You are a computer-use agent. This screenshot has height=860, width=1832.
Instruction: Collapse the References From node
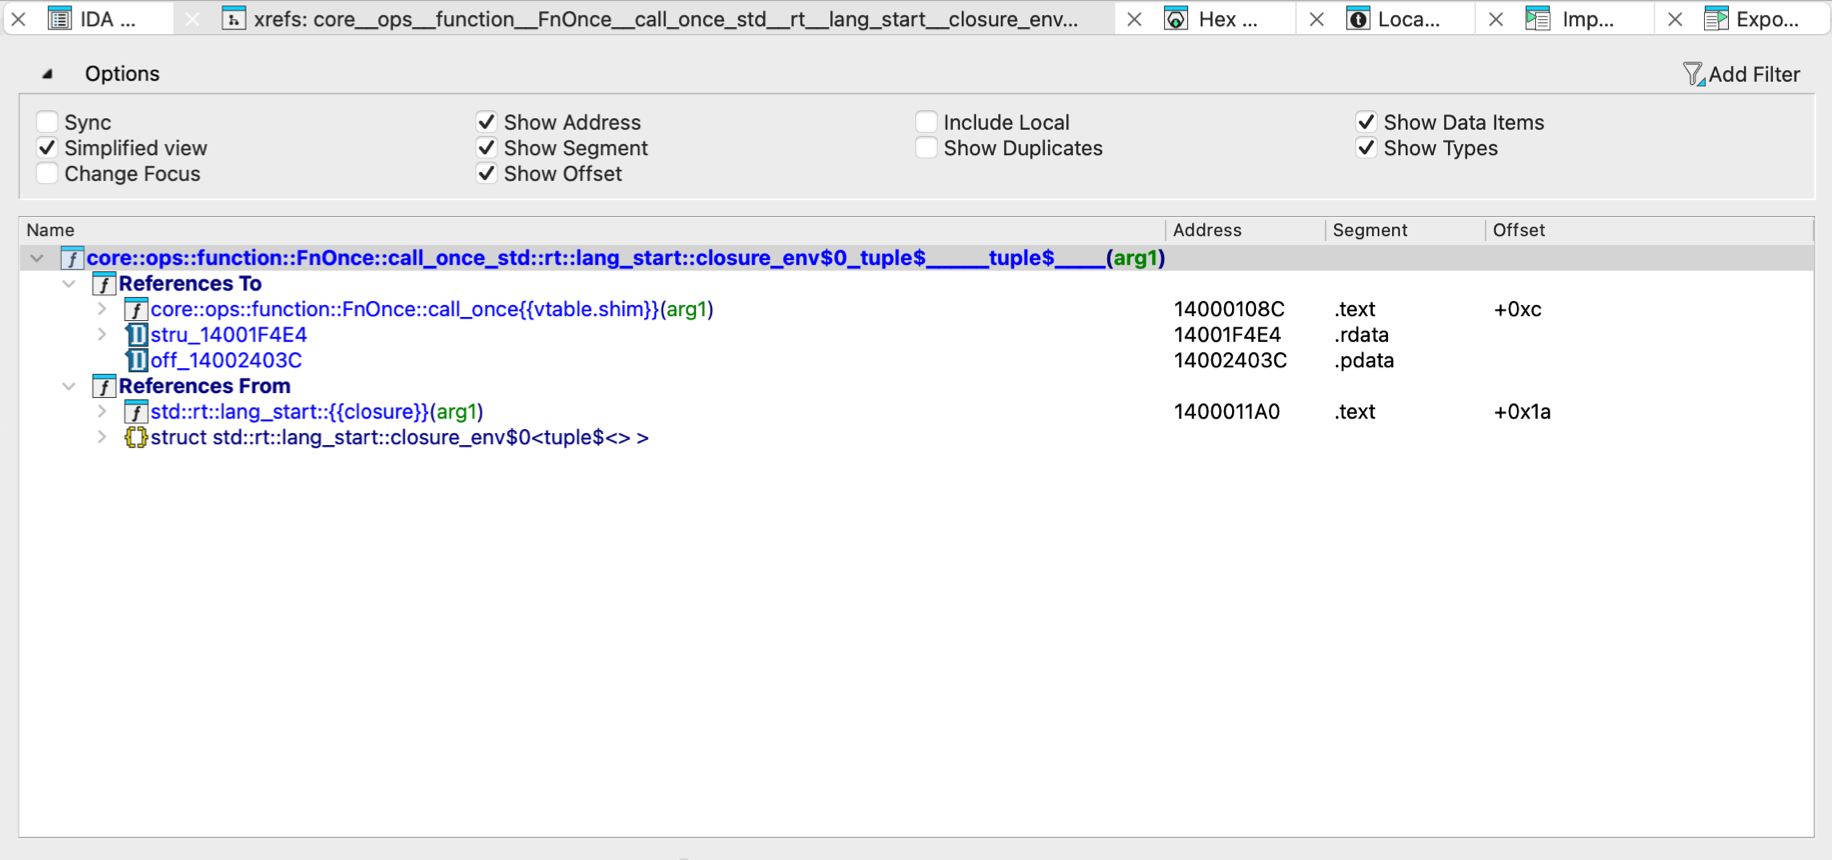click(69, 386)
